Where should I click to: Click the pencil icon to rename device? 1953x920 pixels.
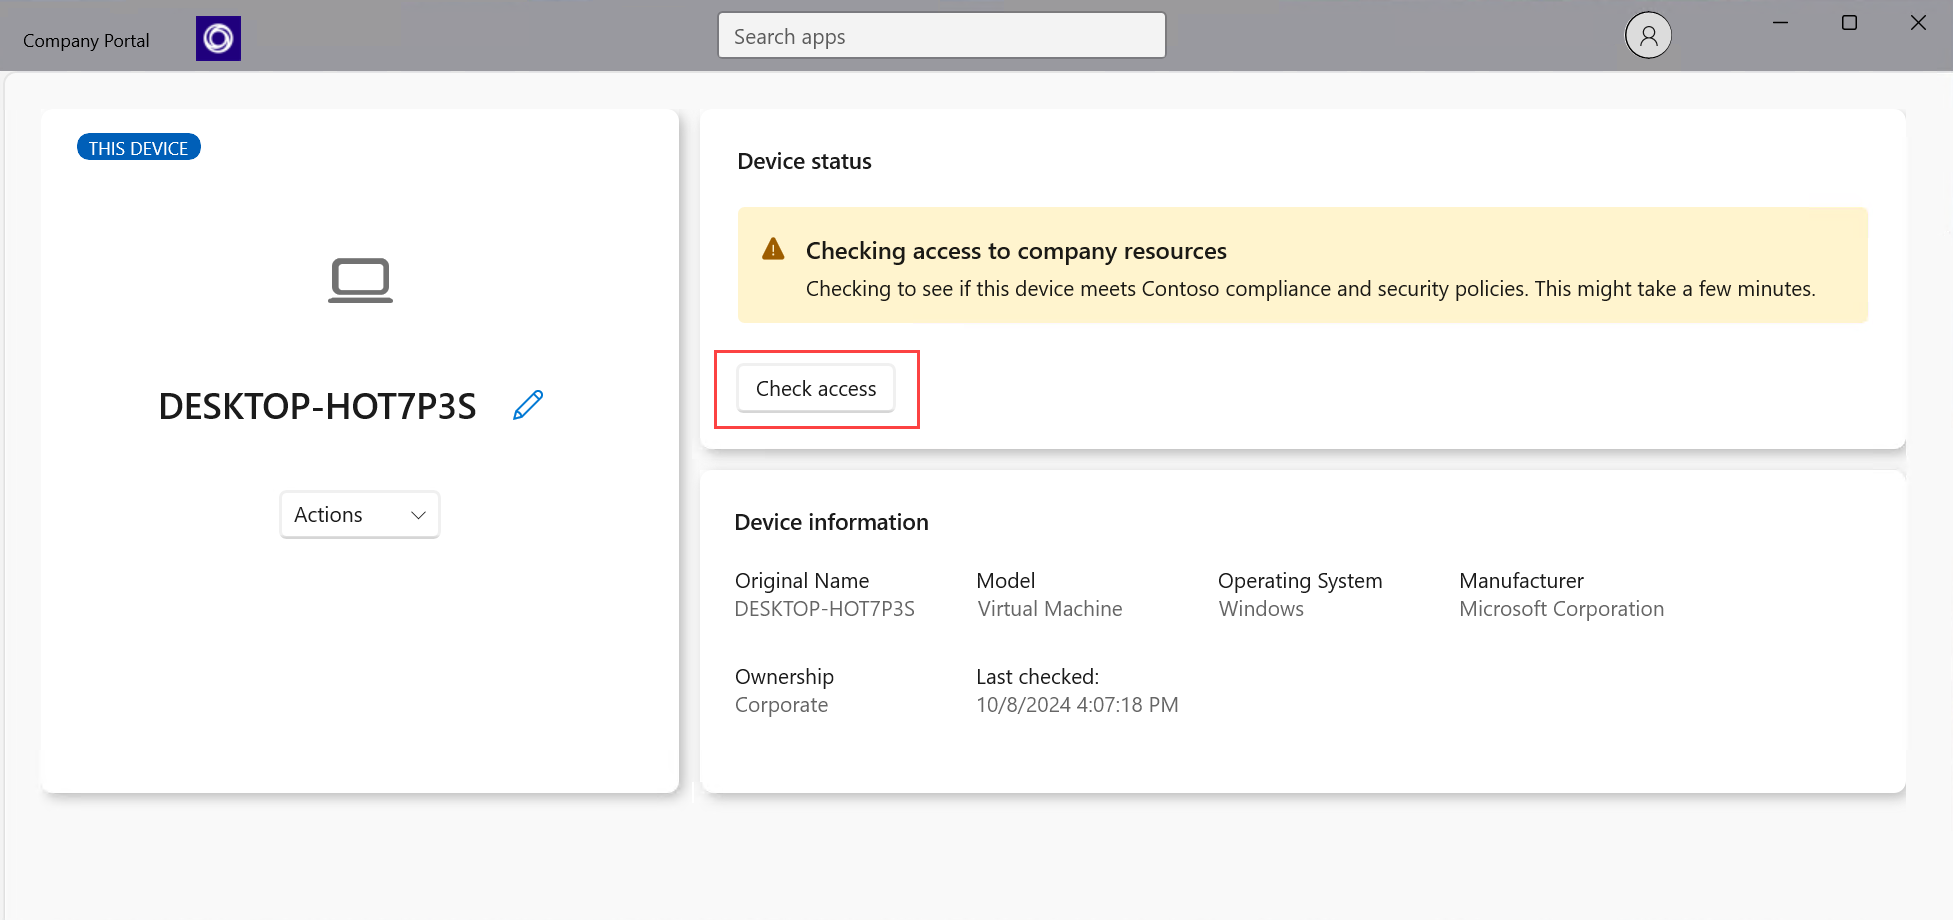[x=528, y=404]
